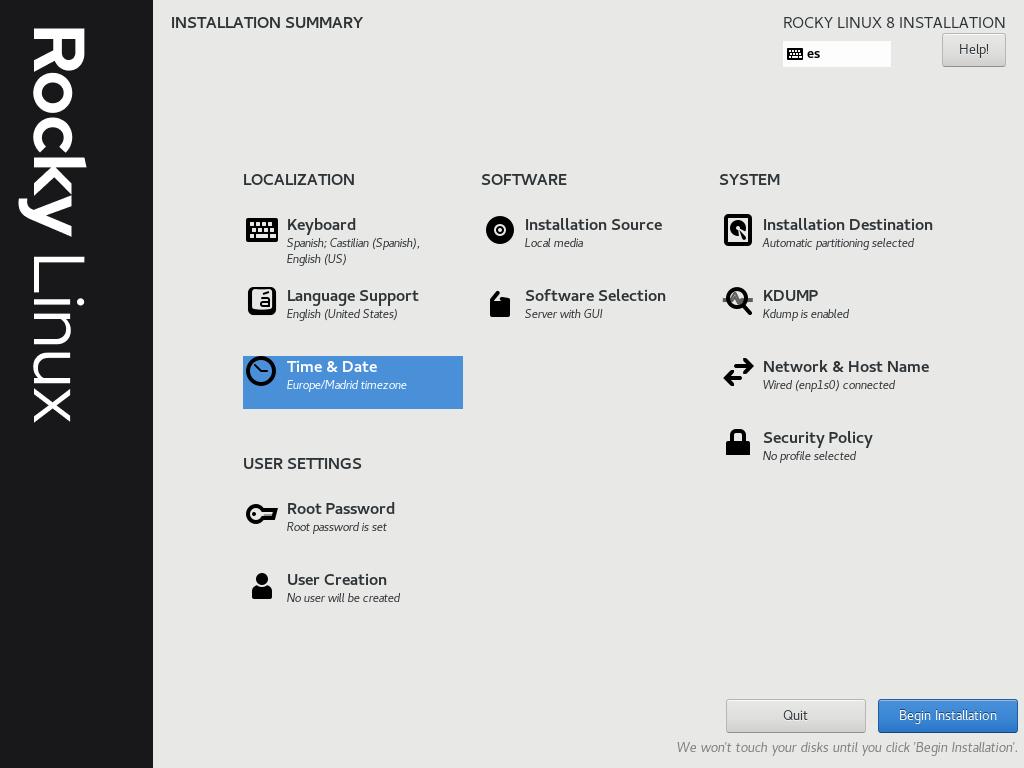Viewport: 1024px width, 768px height.
Task: Switch keyboard layout via 'es' field
Action: point(837,54)
